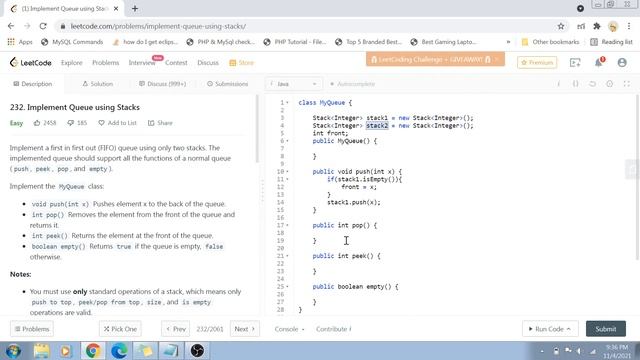This screenshot has width=640, height=360.
Task: Switch to the Description tab
Action: tap(33, 84)
